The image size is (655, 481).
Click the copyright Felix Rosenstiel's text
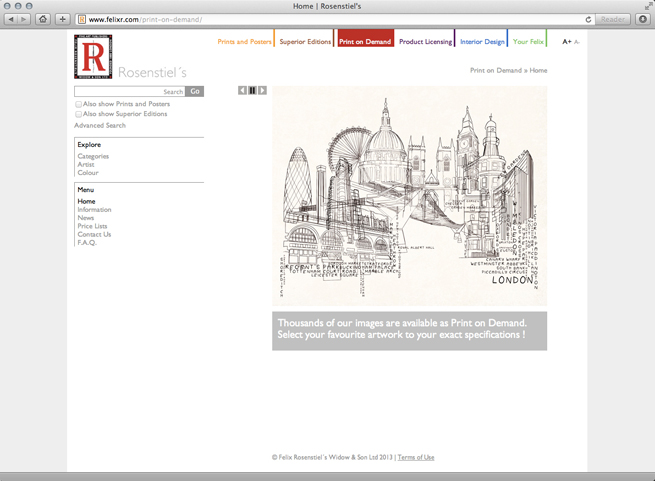pyautogui.click(x=332, y=457)
